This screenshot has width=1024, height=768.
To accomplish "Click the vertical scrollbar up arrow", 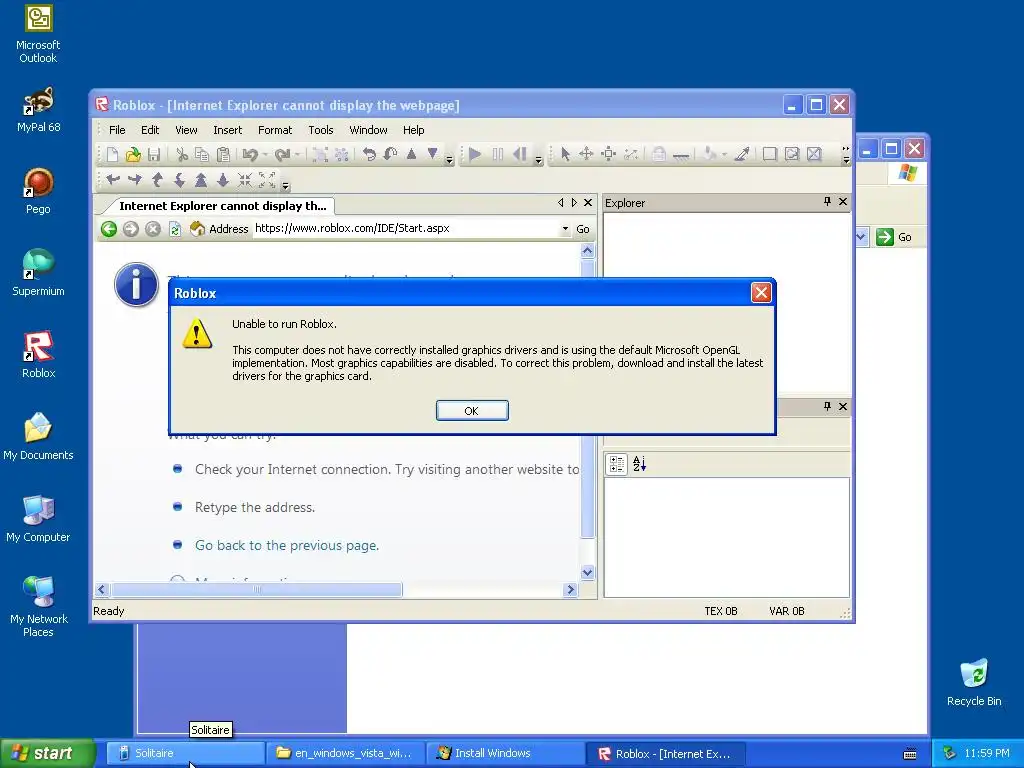I will (587, 251).
